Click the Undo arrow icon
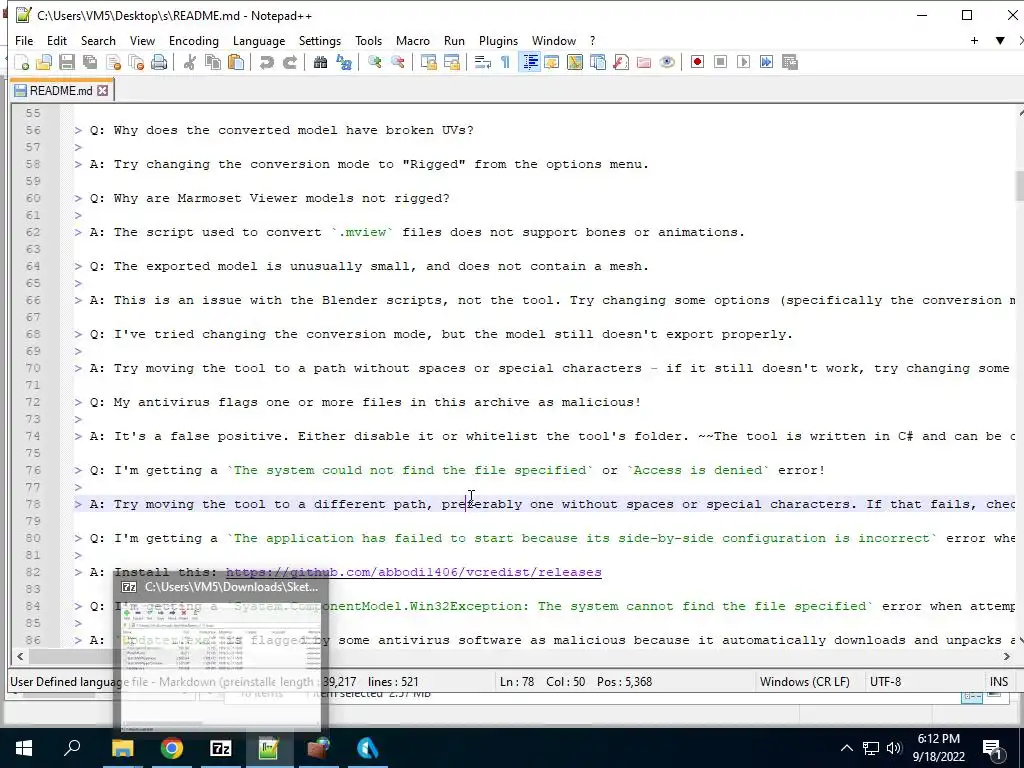 pyautogui.click(x=266, y=62)
